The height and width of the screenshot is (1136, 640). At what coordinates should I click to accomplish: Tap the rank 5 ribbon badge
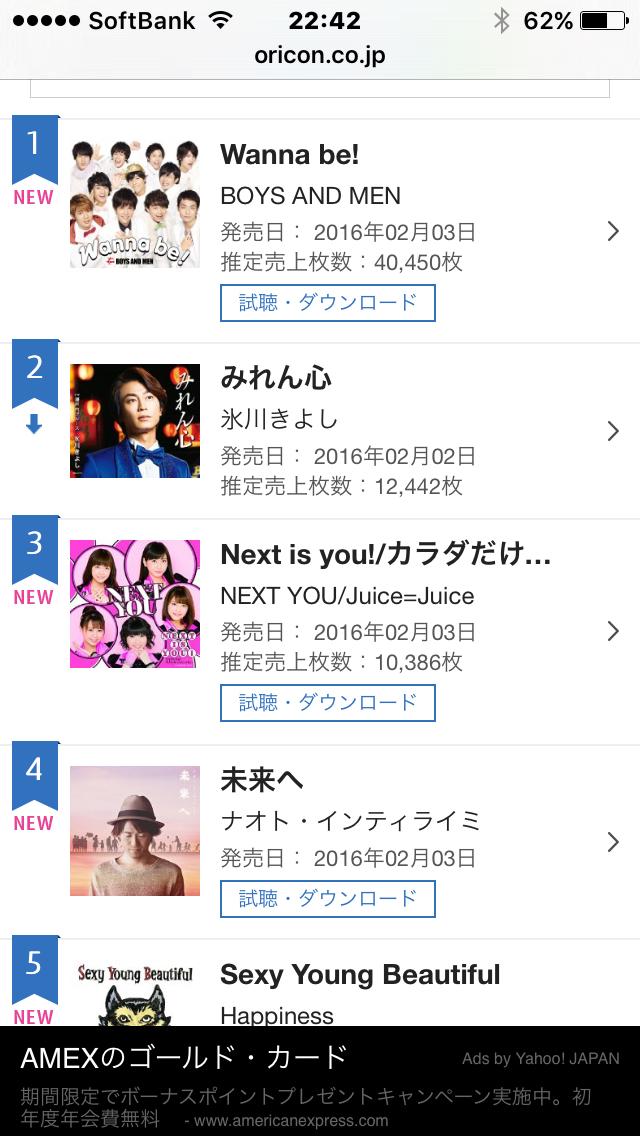tap(34, 966)
